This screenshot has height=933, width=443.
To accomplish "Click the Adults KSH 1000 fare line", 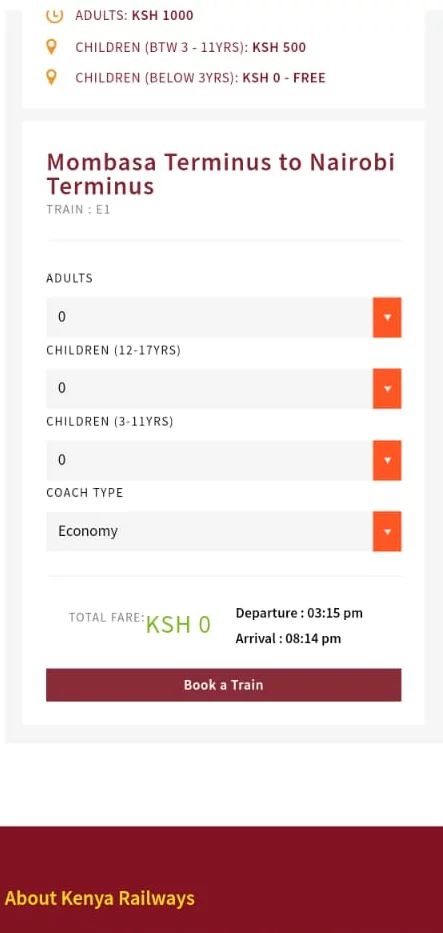I will pos(134,16).
